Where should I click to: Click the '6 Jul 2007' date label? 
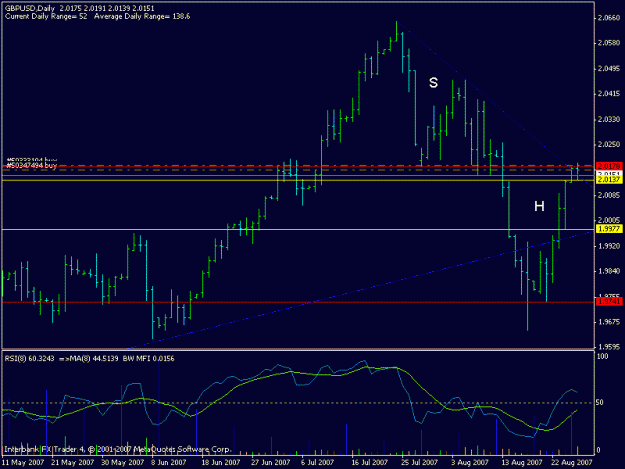point(317,462)
